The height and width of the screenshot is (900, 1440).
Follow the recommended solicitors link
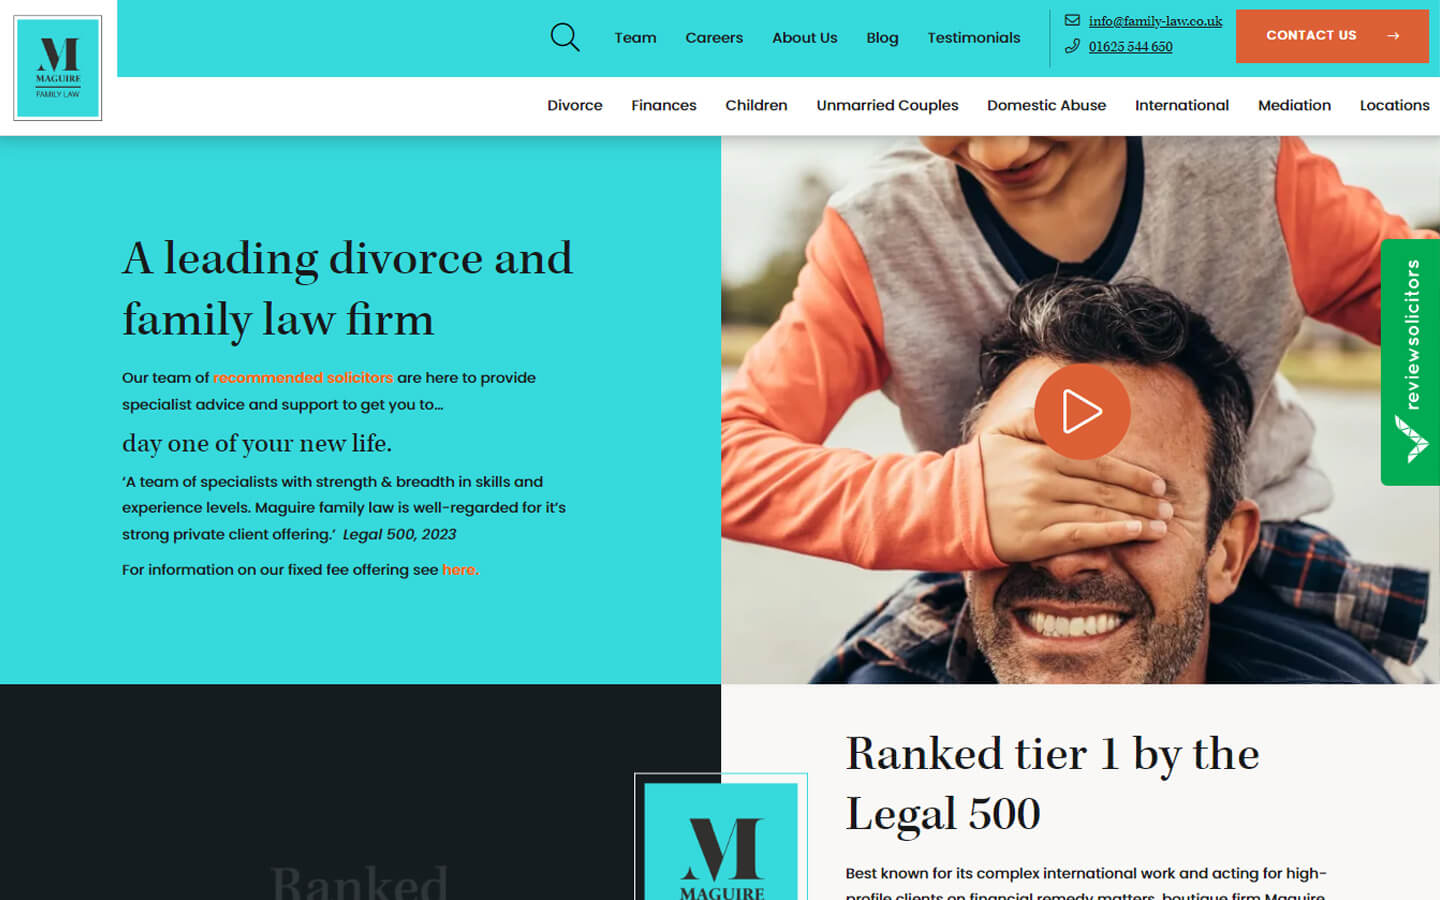[303, 378]
